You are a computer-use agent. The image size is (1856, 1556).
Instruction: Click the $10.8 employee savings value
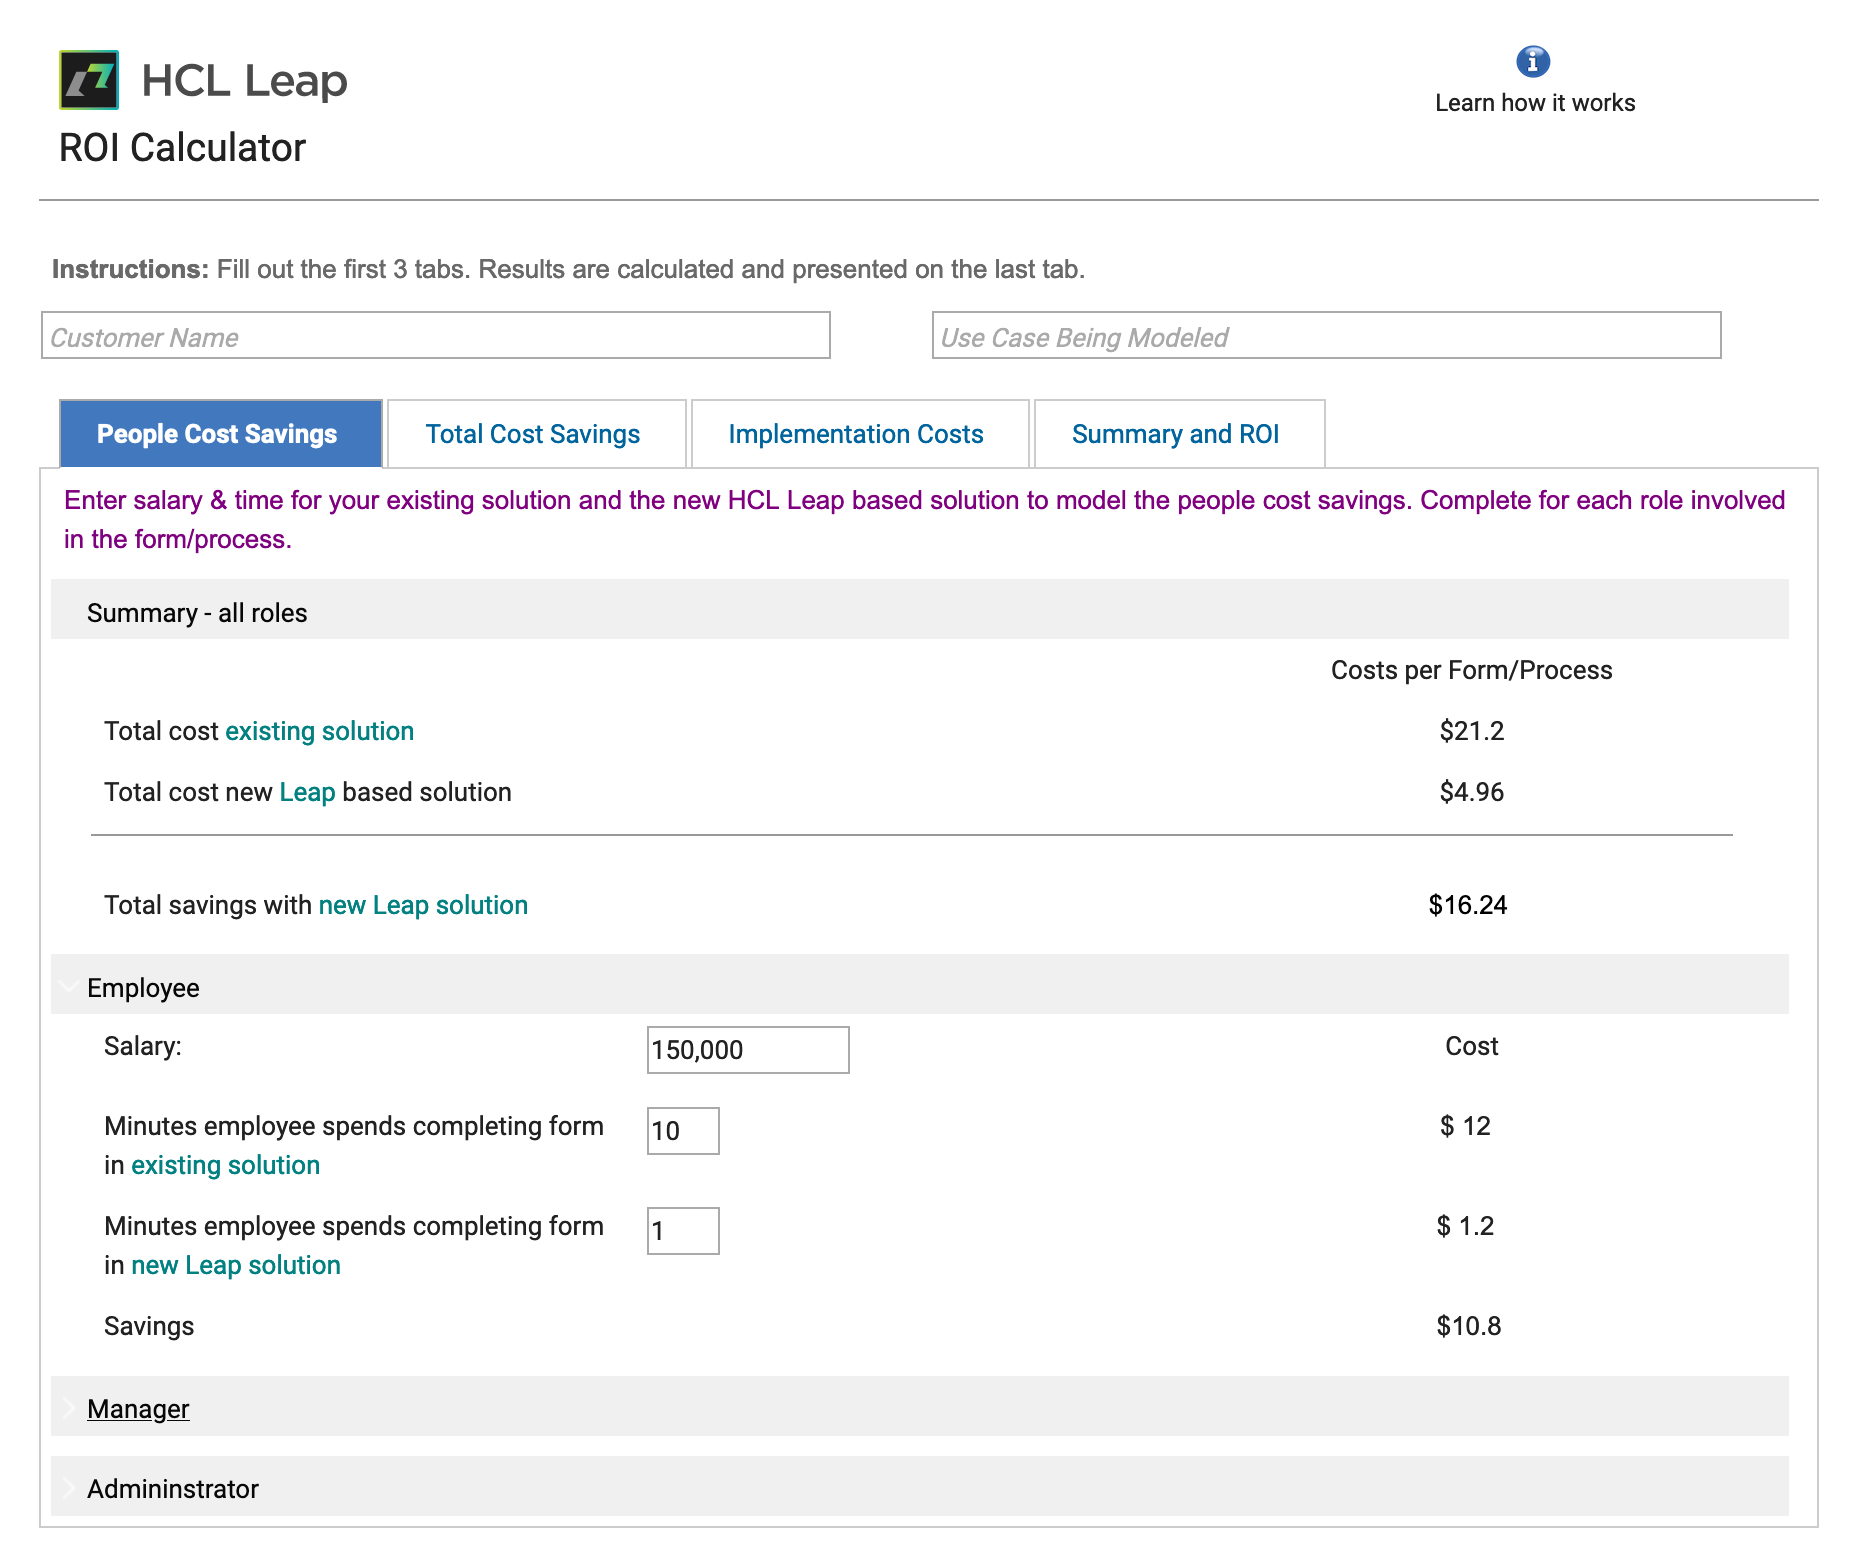point(1468,1326)
